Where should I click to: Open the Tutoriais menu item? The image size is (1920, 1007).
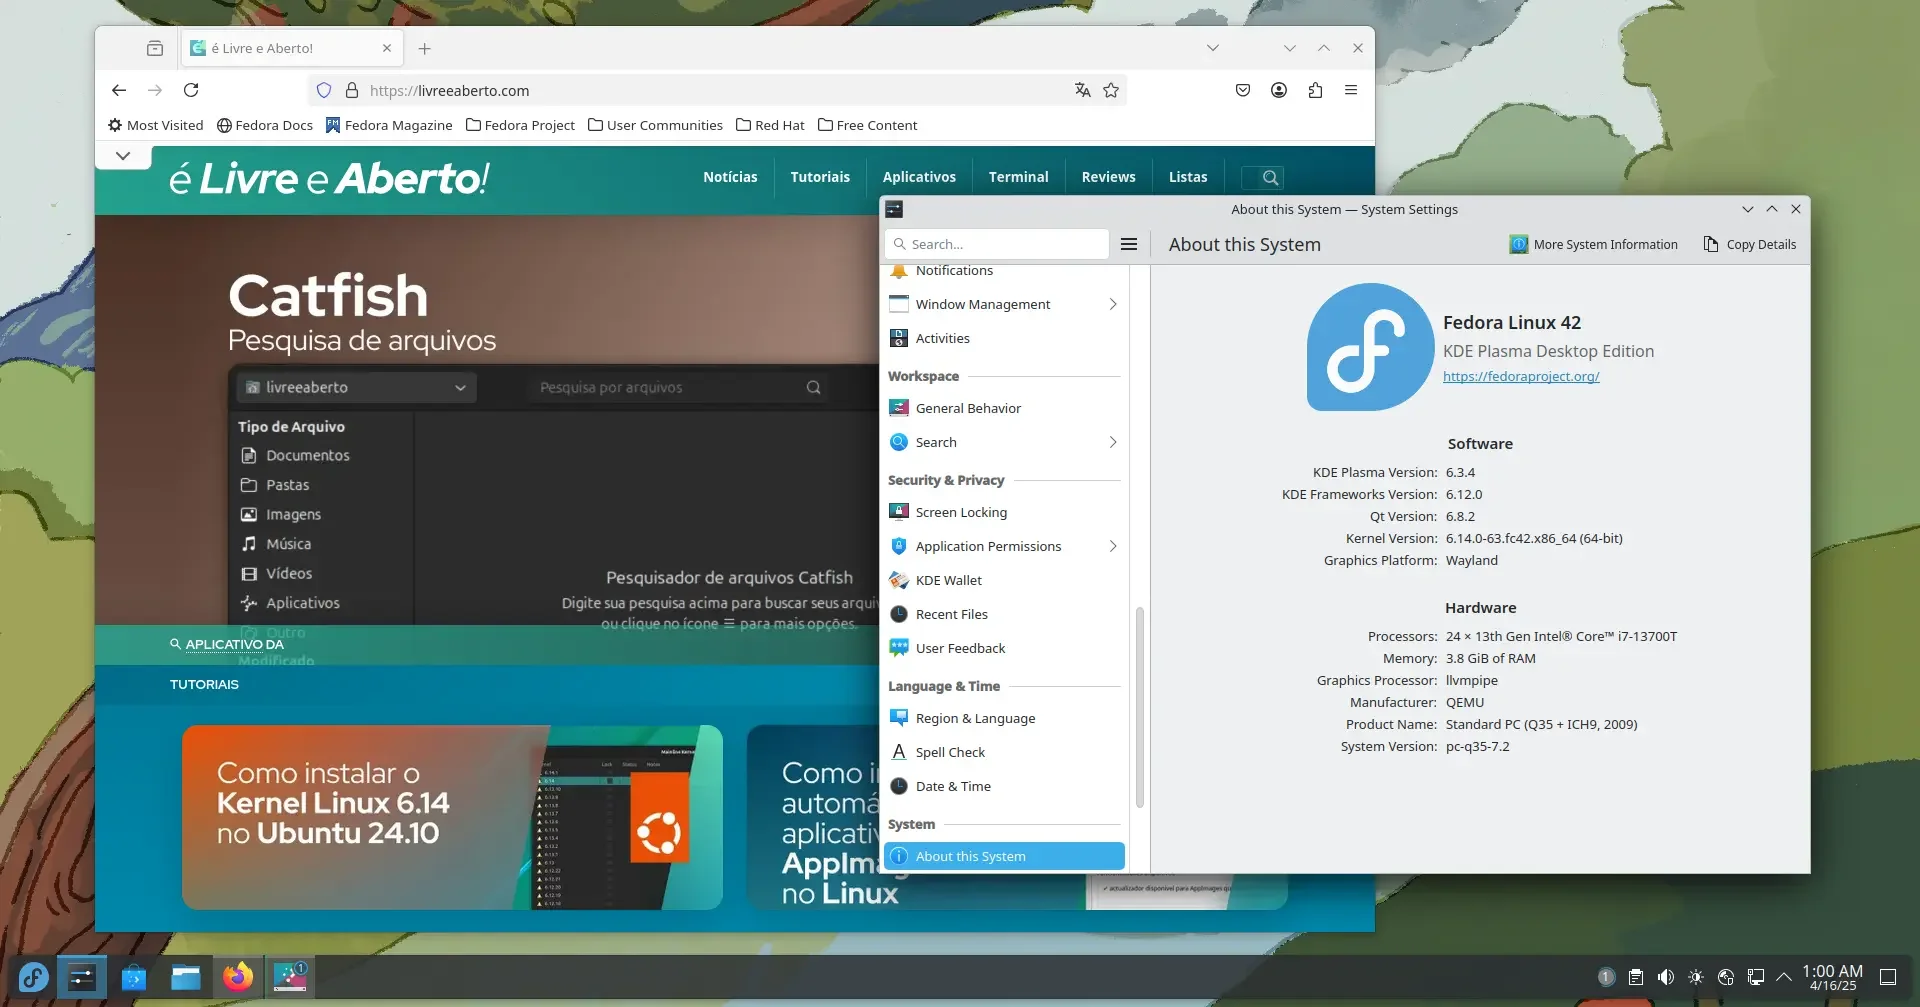(820, 177)
